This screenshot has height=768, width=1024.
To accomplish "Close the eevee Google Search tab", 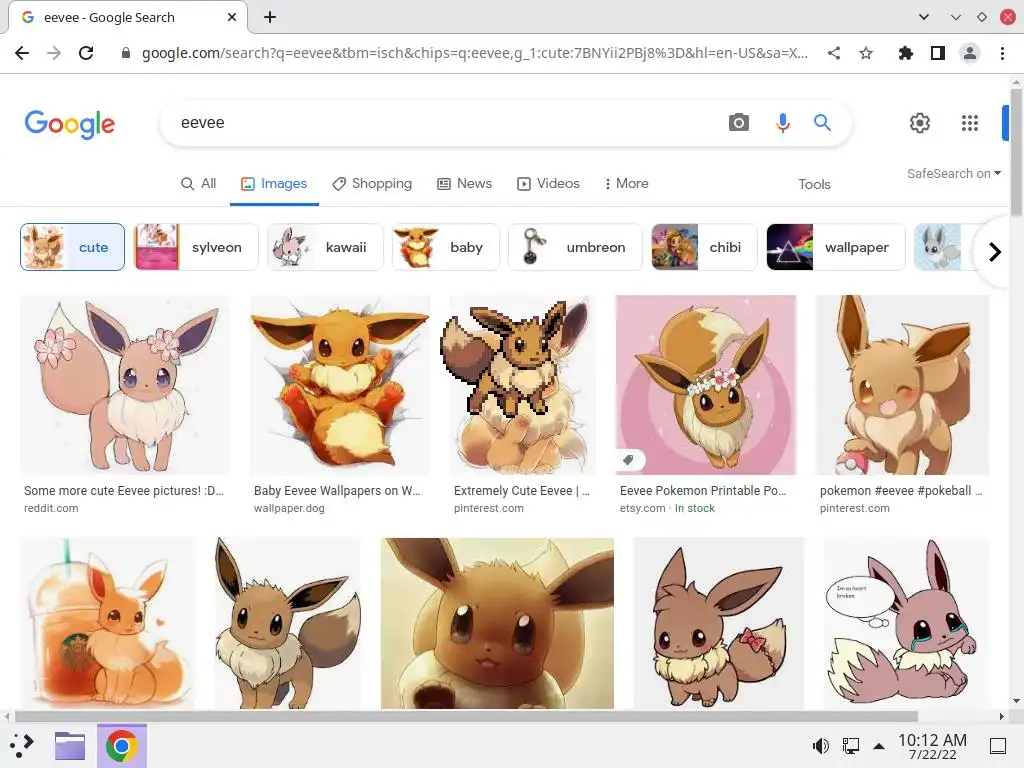I will pos(232,17).
